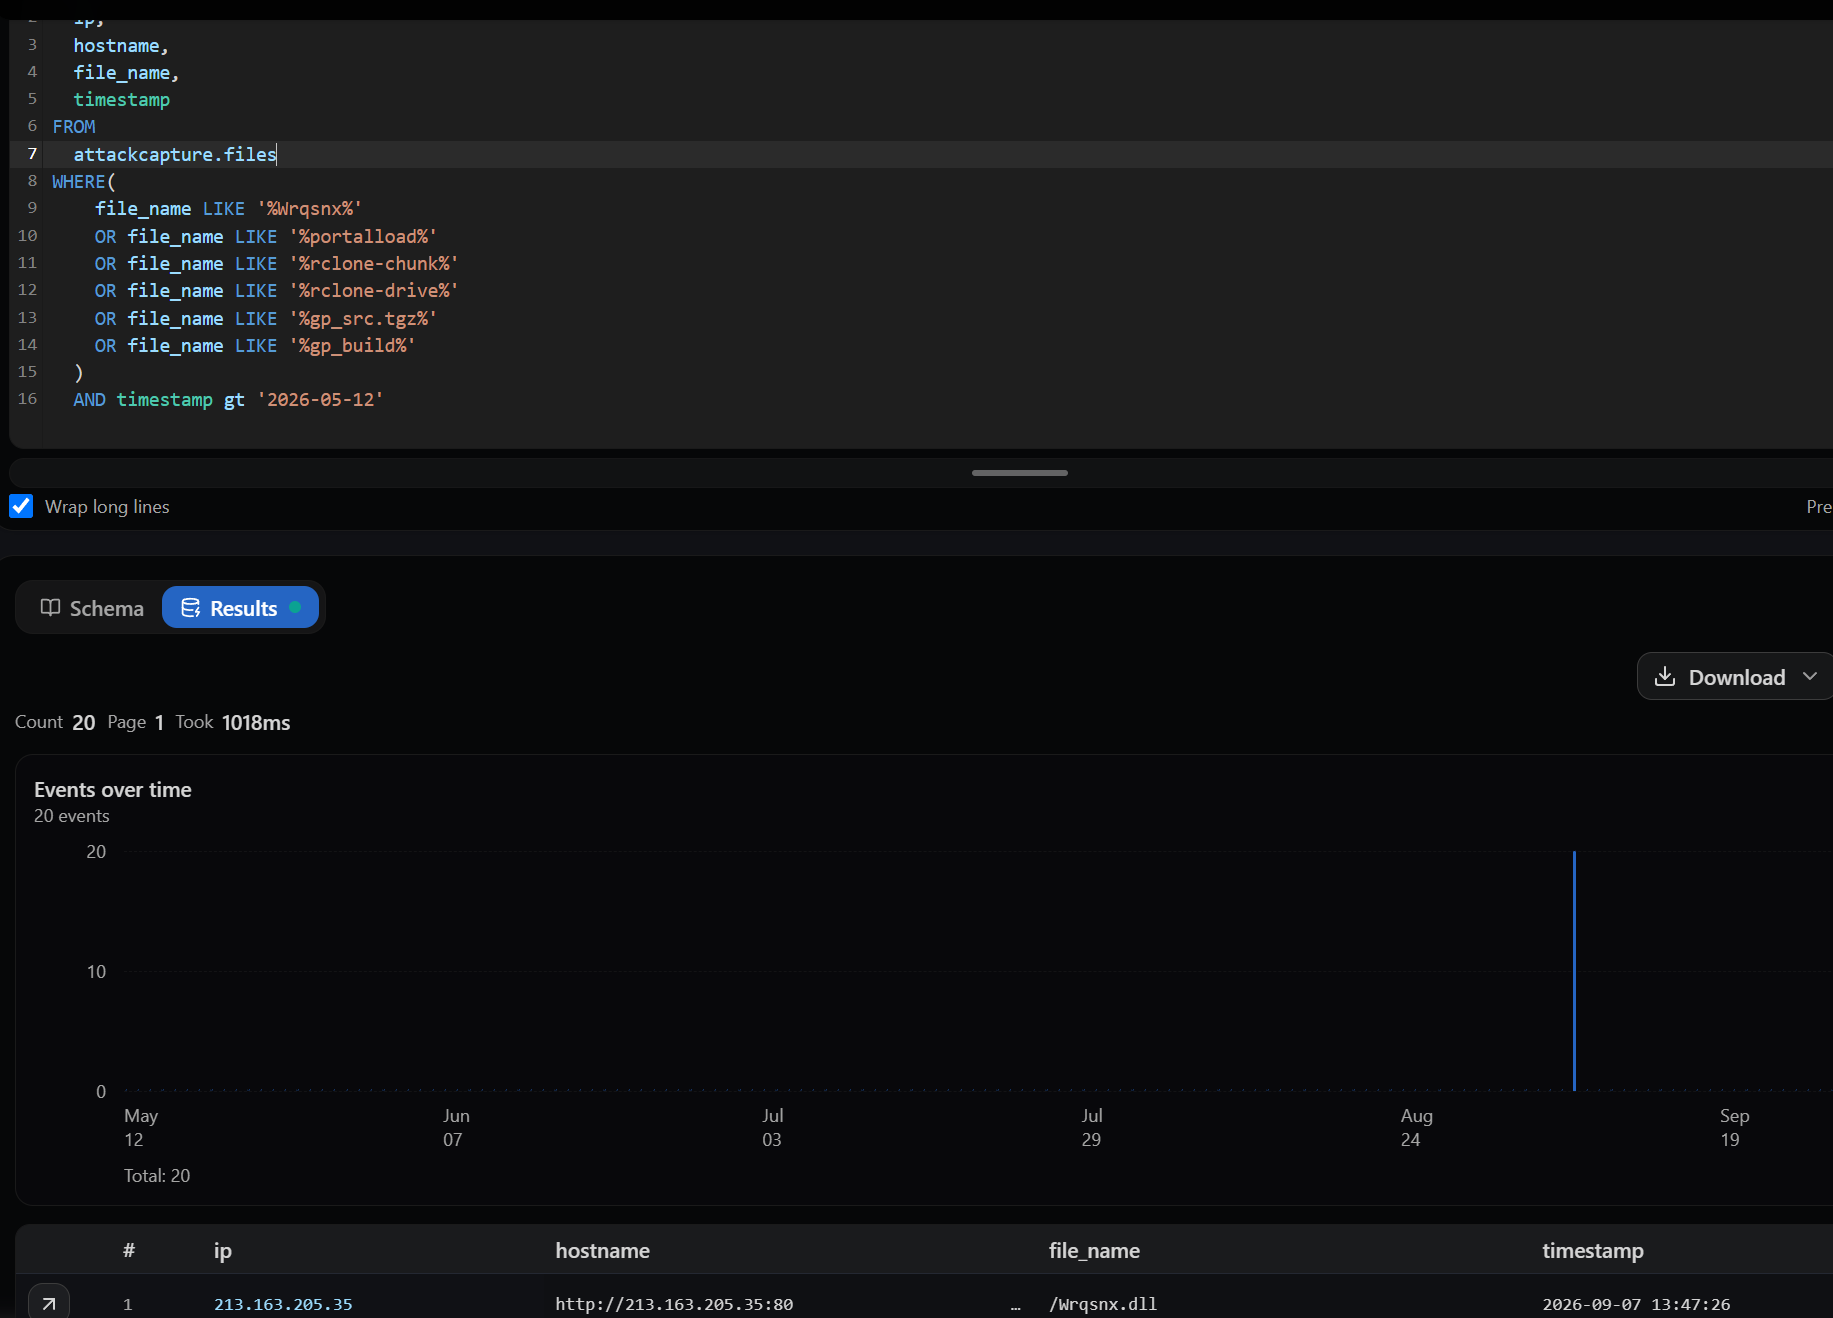Select the Results tab
This screenshot has height=1318, width=1833.
click(240, 608)
